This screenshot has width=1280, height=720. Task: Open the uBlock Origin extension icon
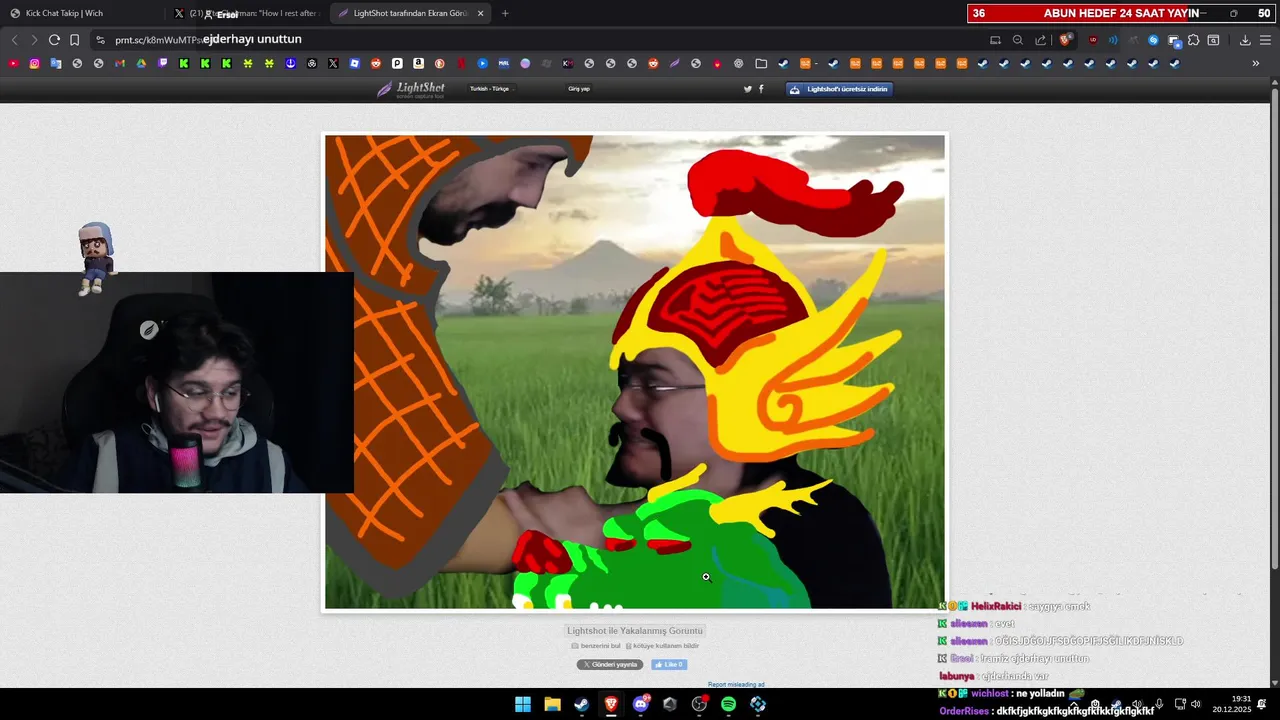coord(1092,40)
